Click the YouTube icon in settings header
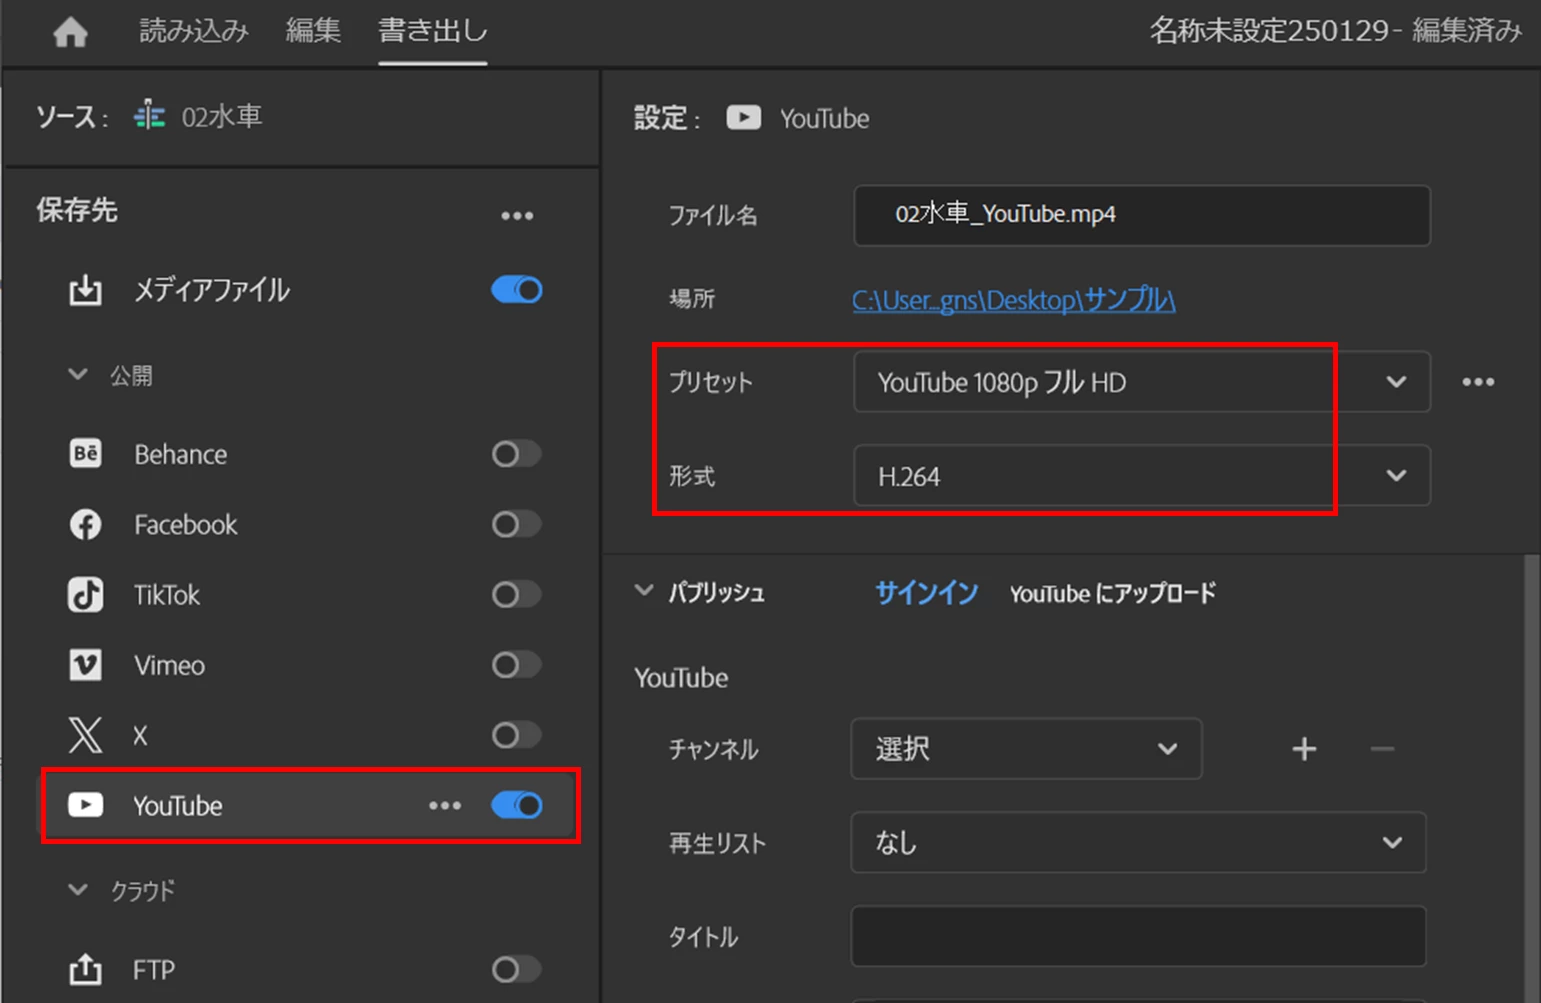This screenshot has width=1541, height=1003. click(x=743, y=118)
